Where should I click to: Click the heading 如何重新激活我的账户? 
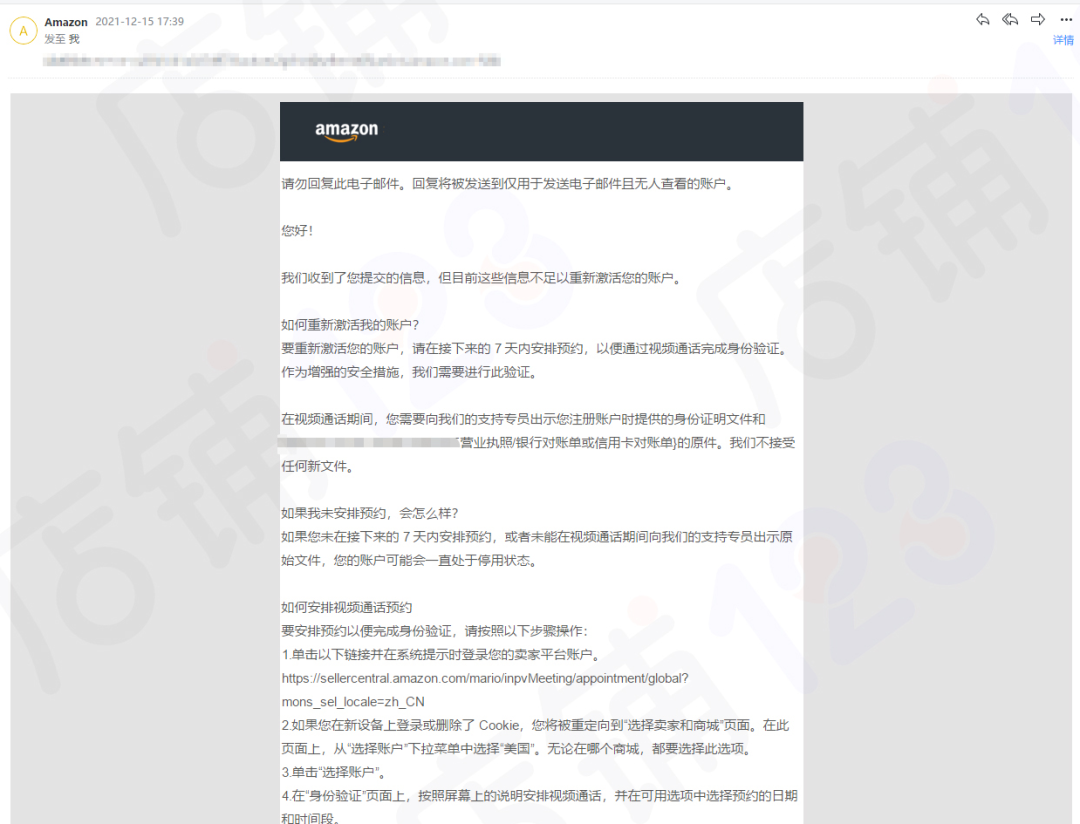(x=348, y=322)
